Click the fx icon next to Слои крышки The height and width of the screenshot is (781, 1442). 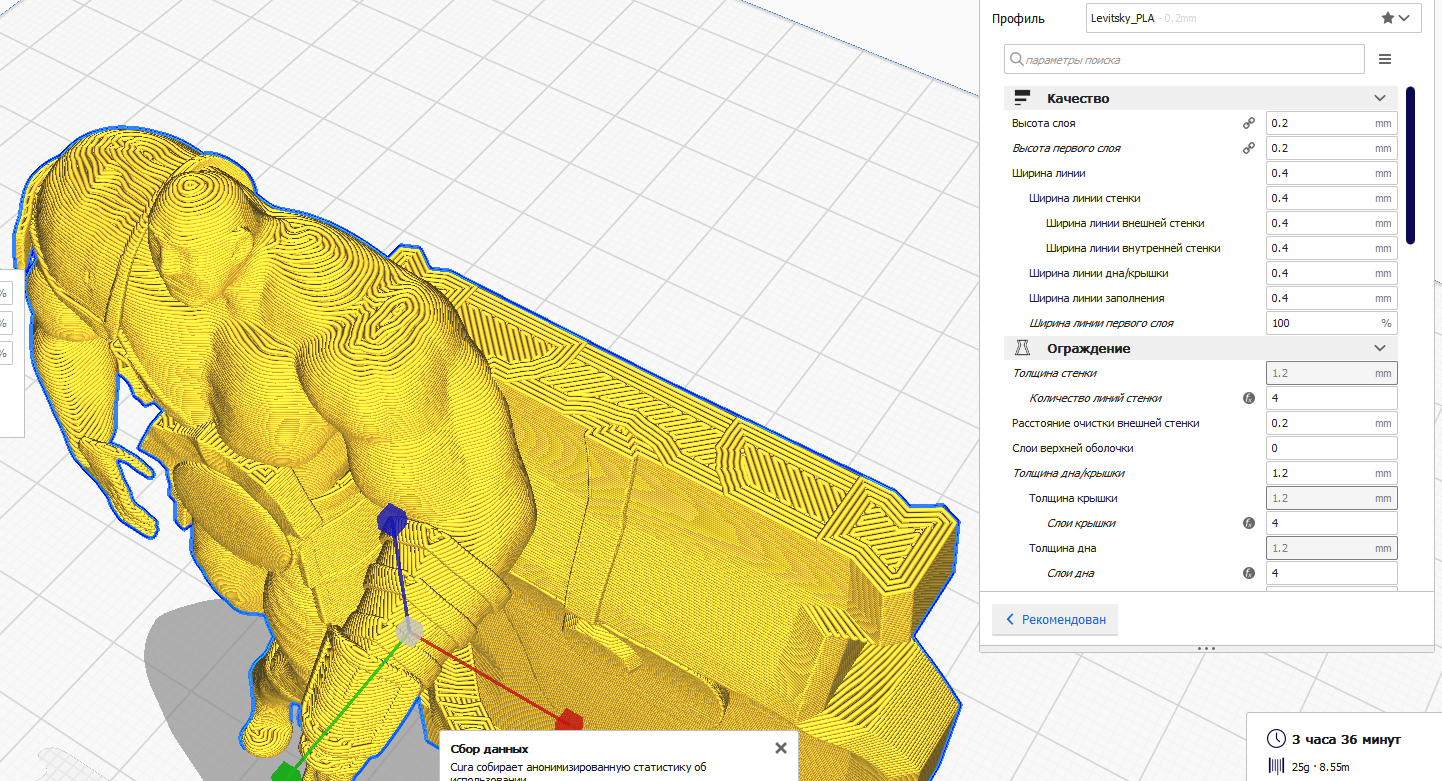[1248, 523]
